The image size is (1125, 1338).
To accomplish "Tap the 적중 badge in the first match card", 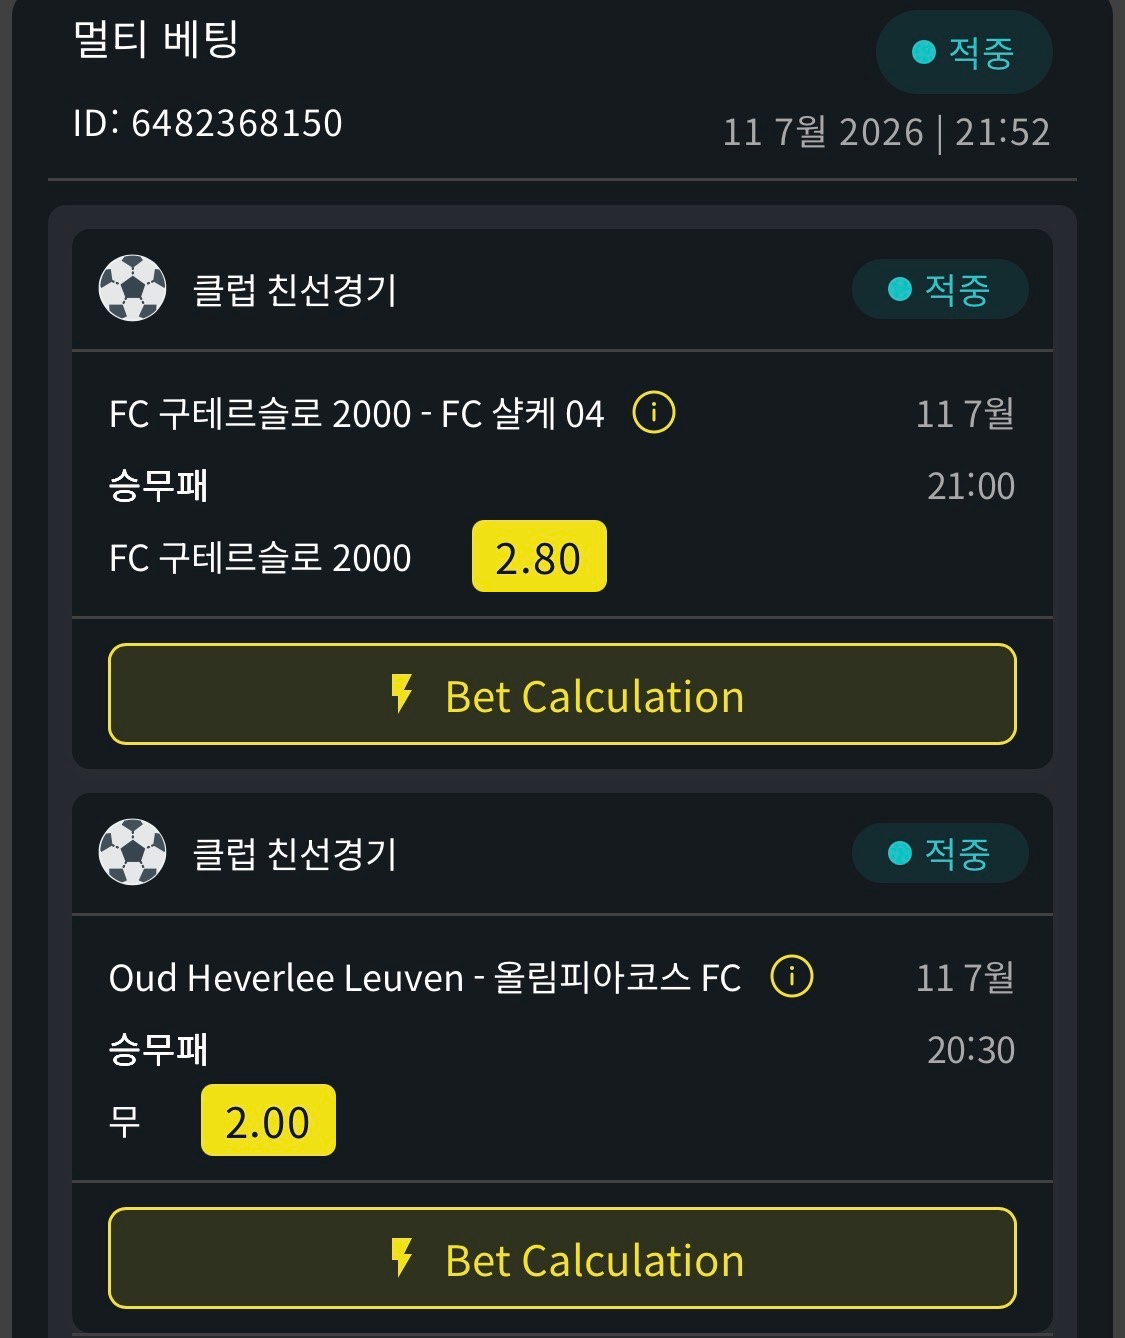I will point(940,289).
